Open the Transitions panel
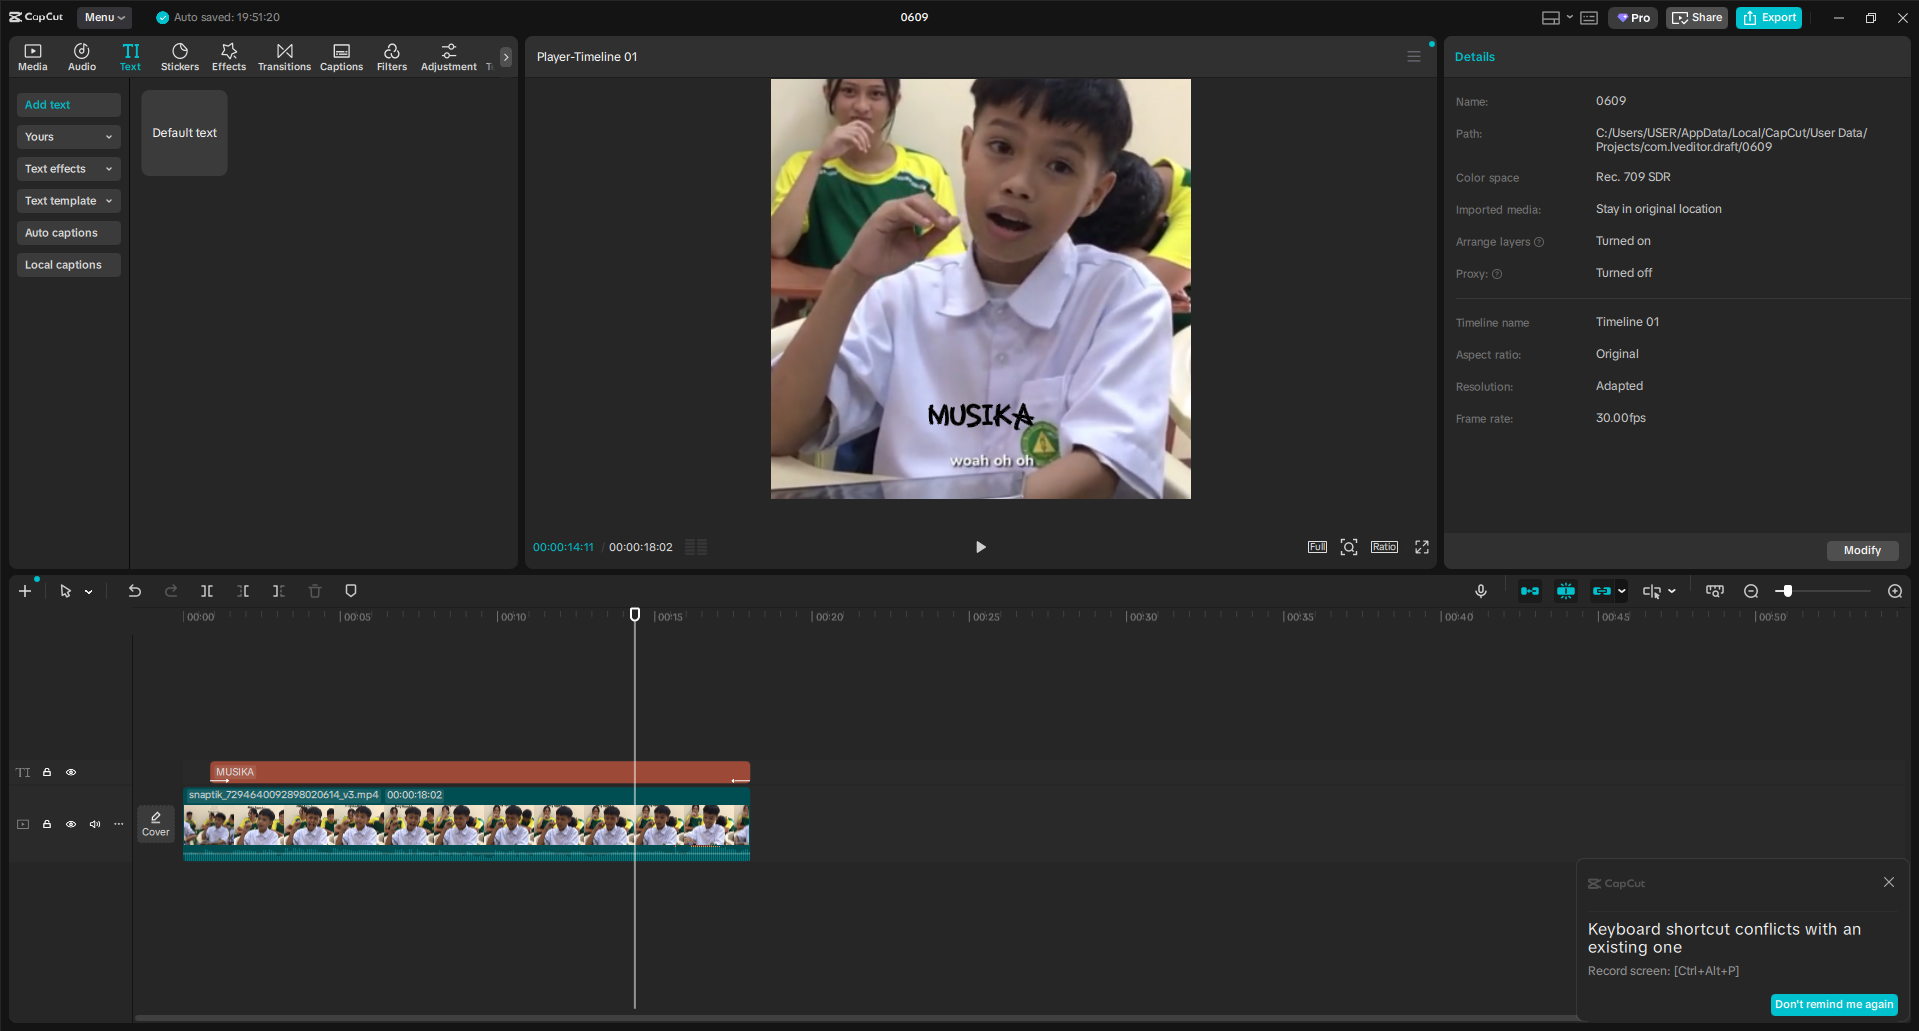This screenshot has width=1919, height=1031. pos(284,57)
